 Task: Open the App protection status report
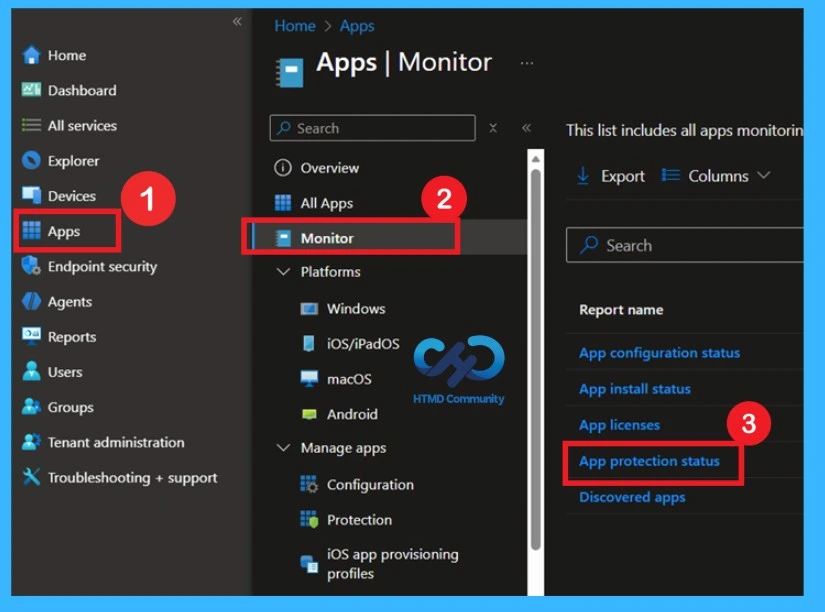tap(651, 461)
